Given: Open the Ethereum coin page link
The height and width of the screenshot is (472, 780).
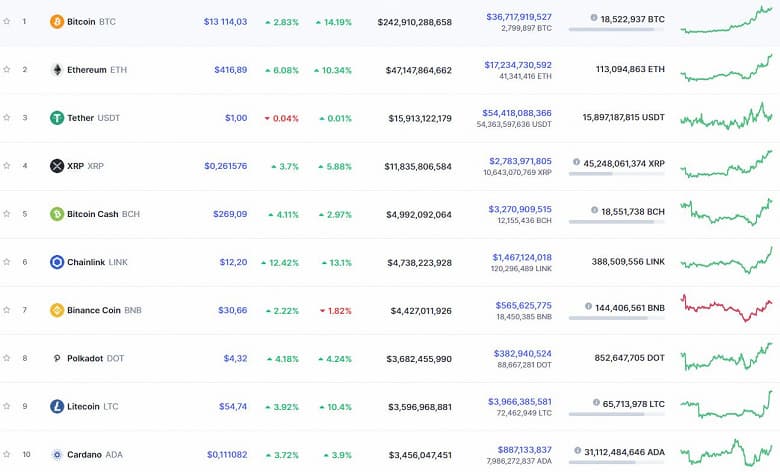Looking at the screenshot, I should point(87,70).
